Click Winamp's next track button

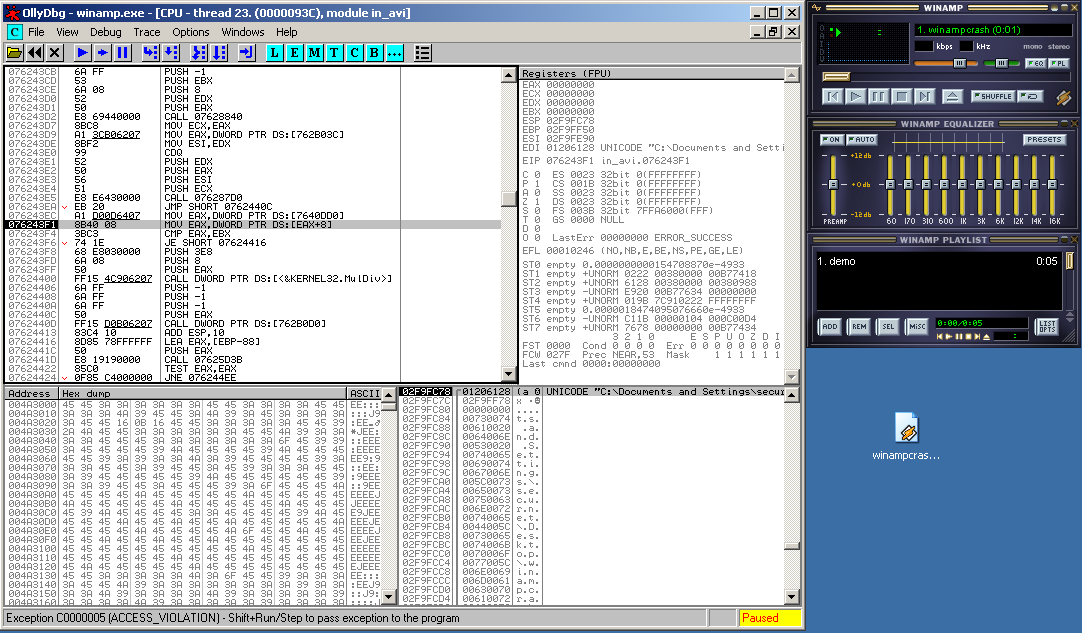(925, 97)
